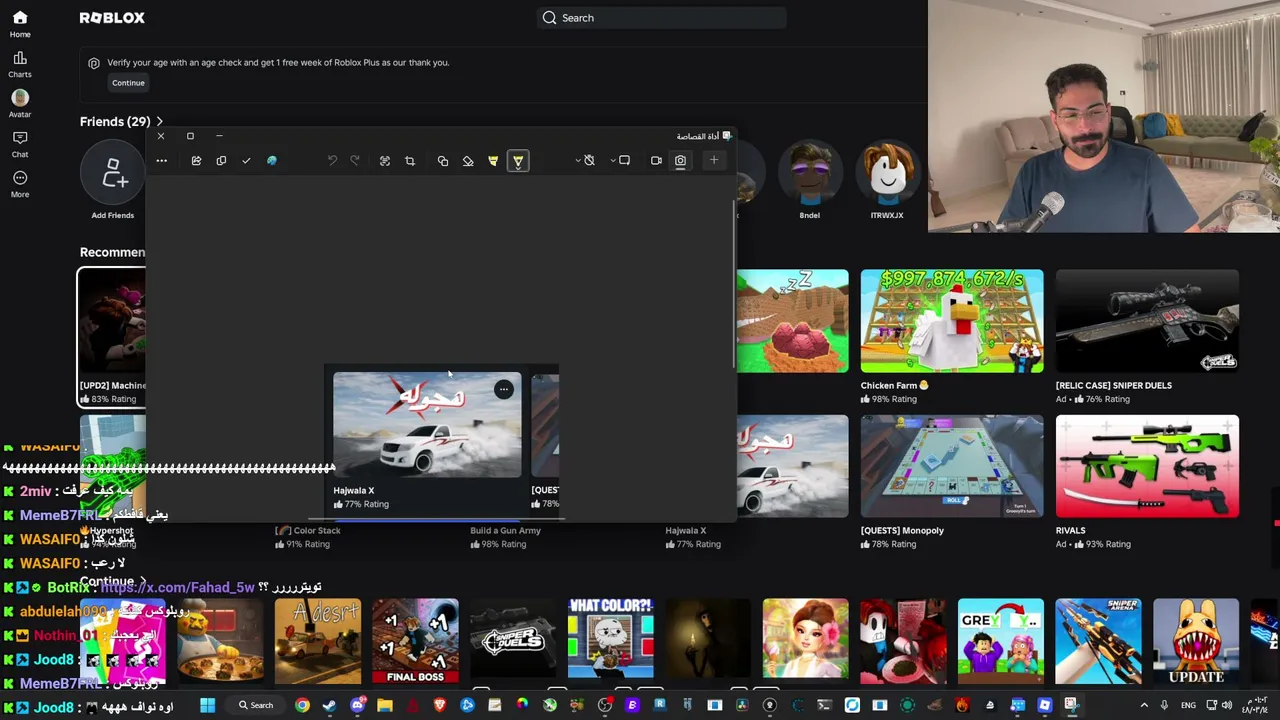Viewport: 1280px width, 720px height.
Task: Select the Text actions scan icon in Snipping Tool
Action: pos(385,161)
